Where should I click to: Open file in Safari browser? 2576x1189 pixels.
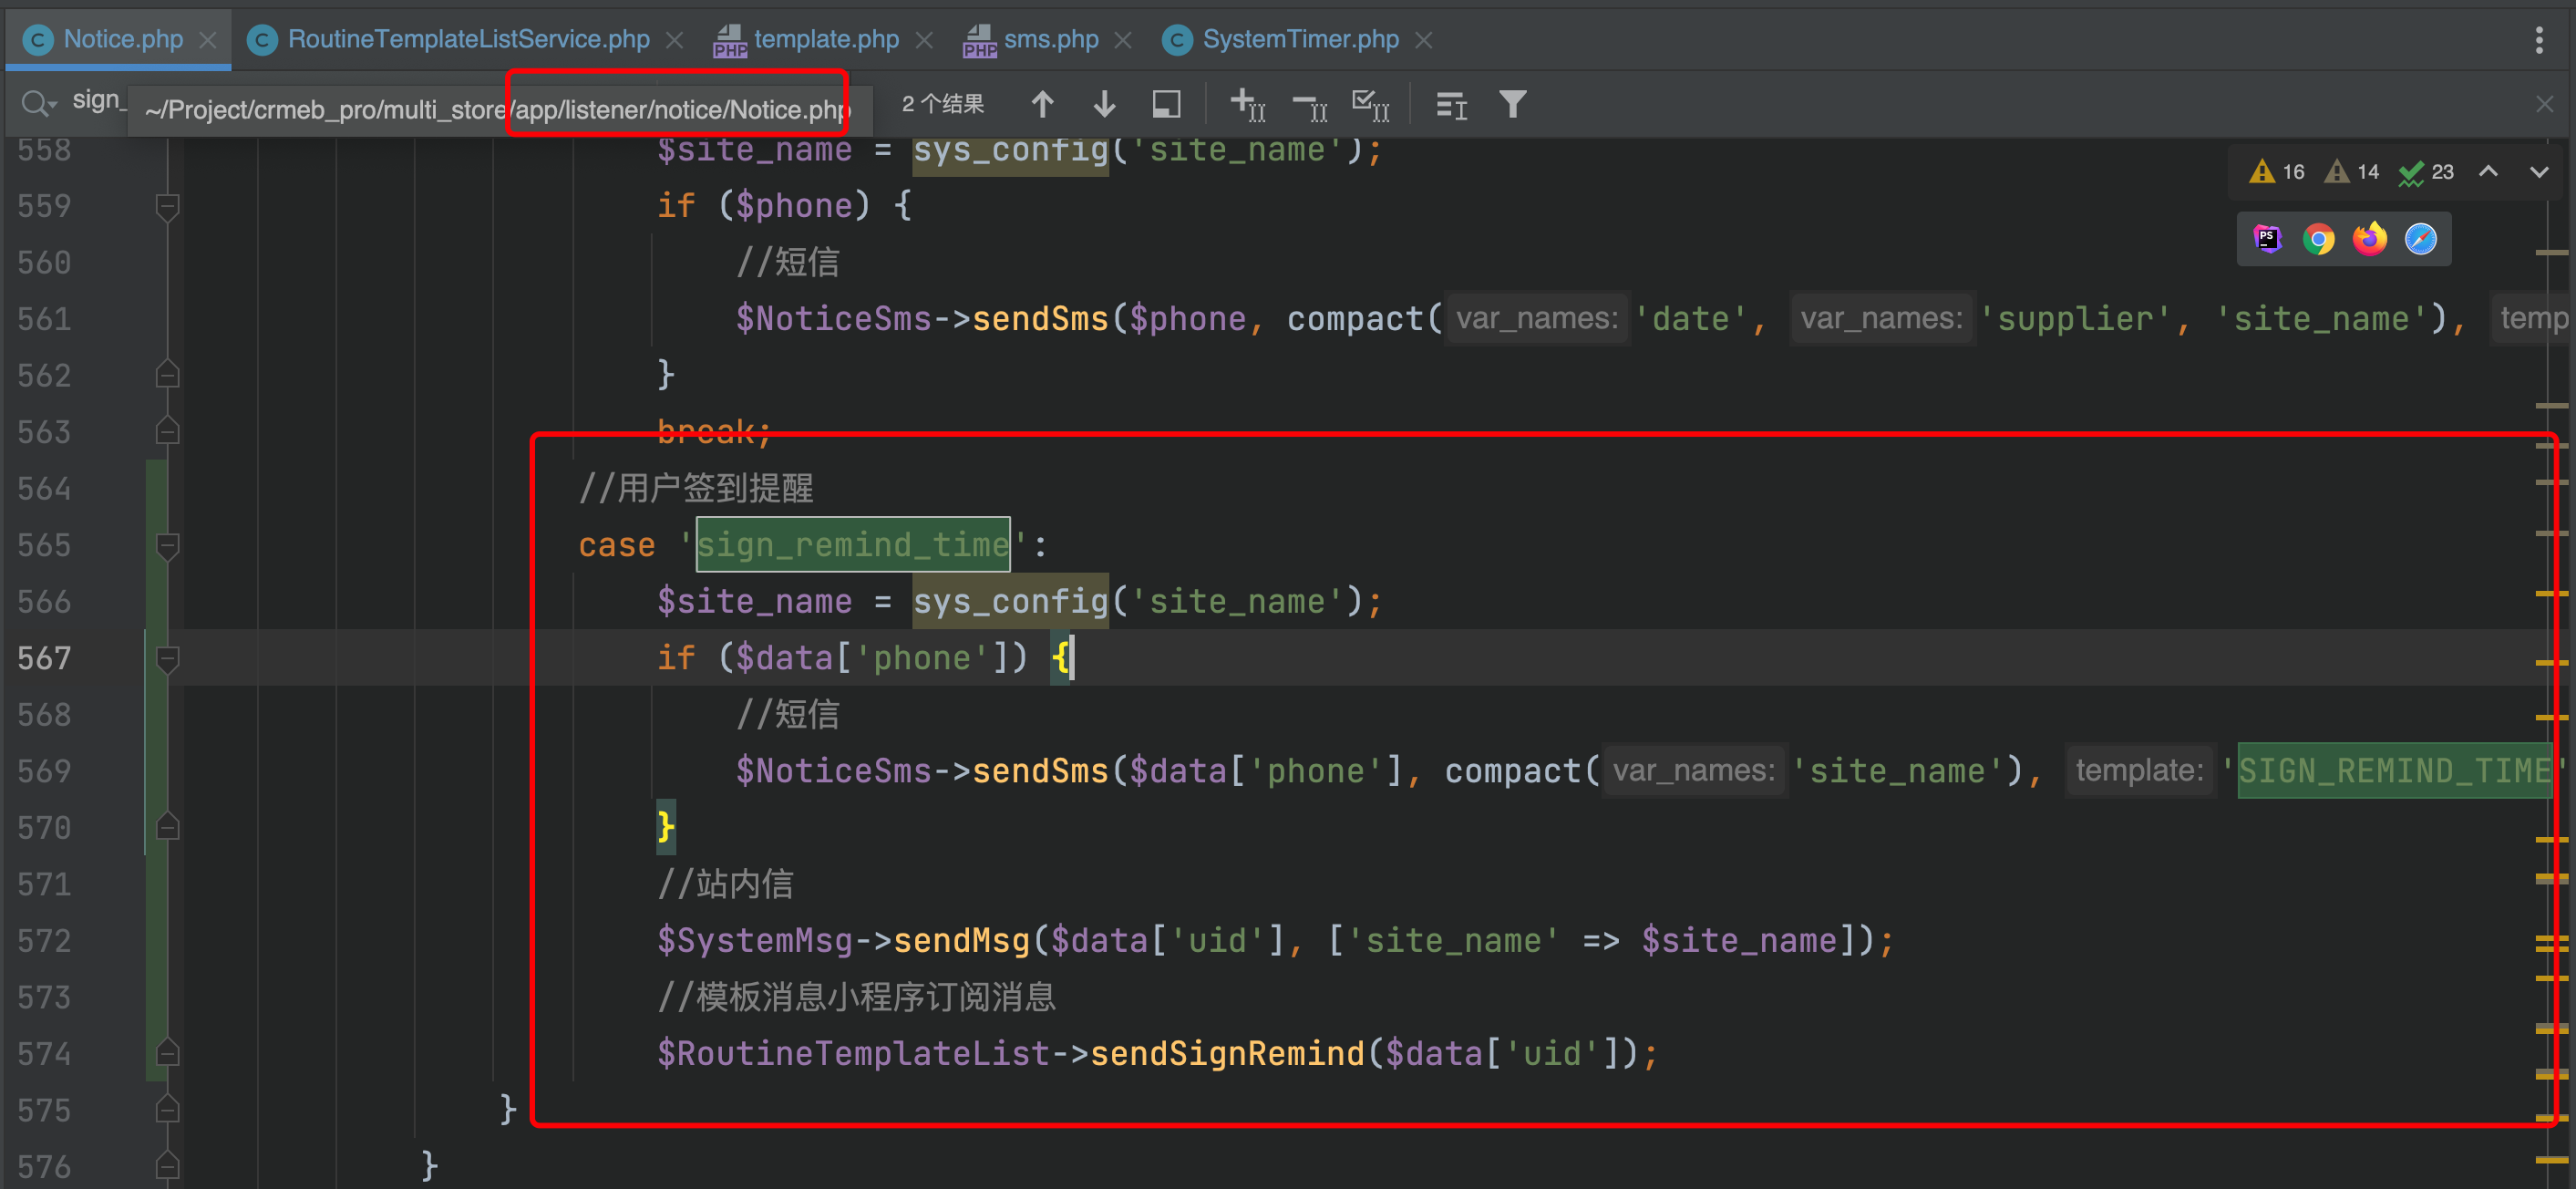[x=2420, y=239]
